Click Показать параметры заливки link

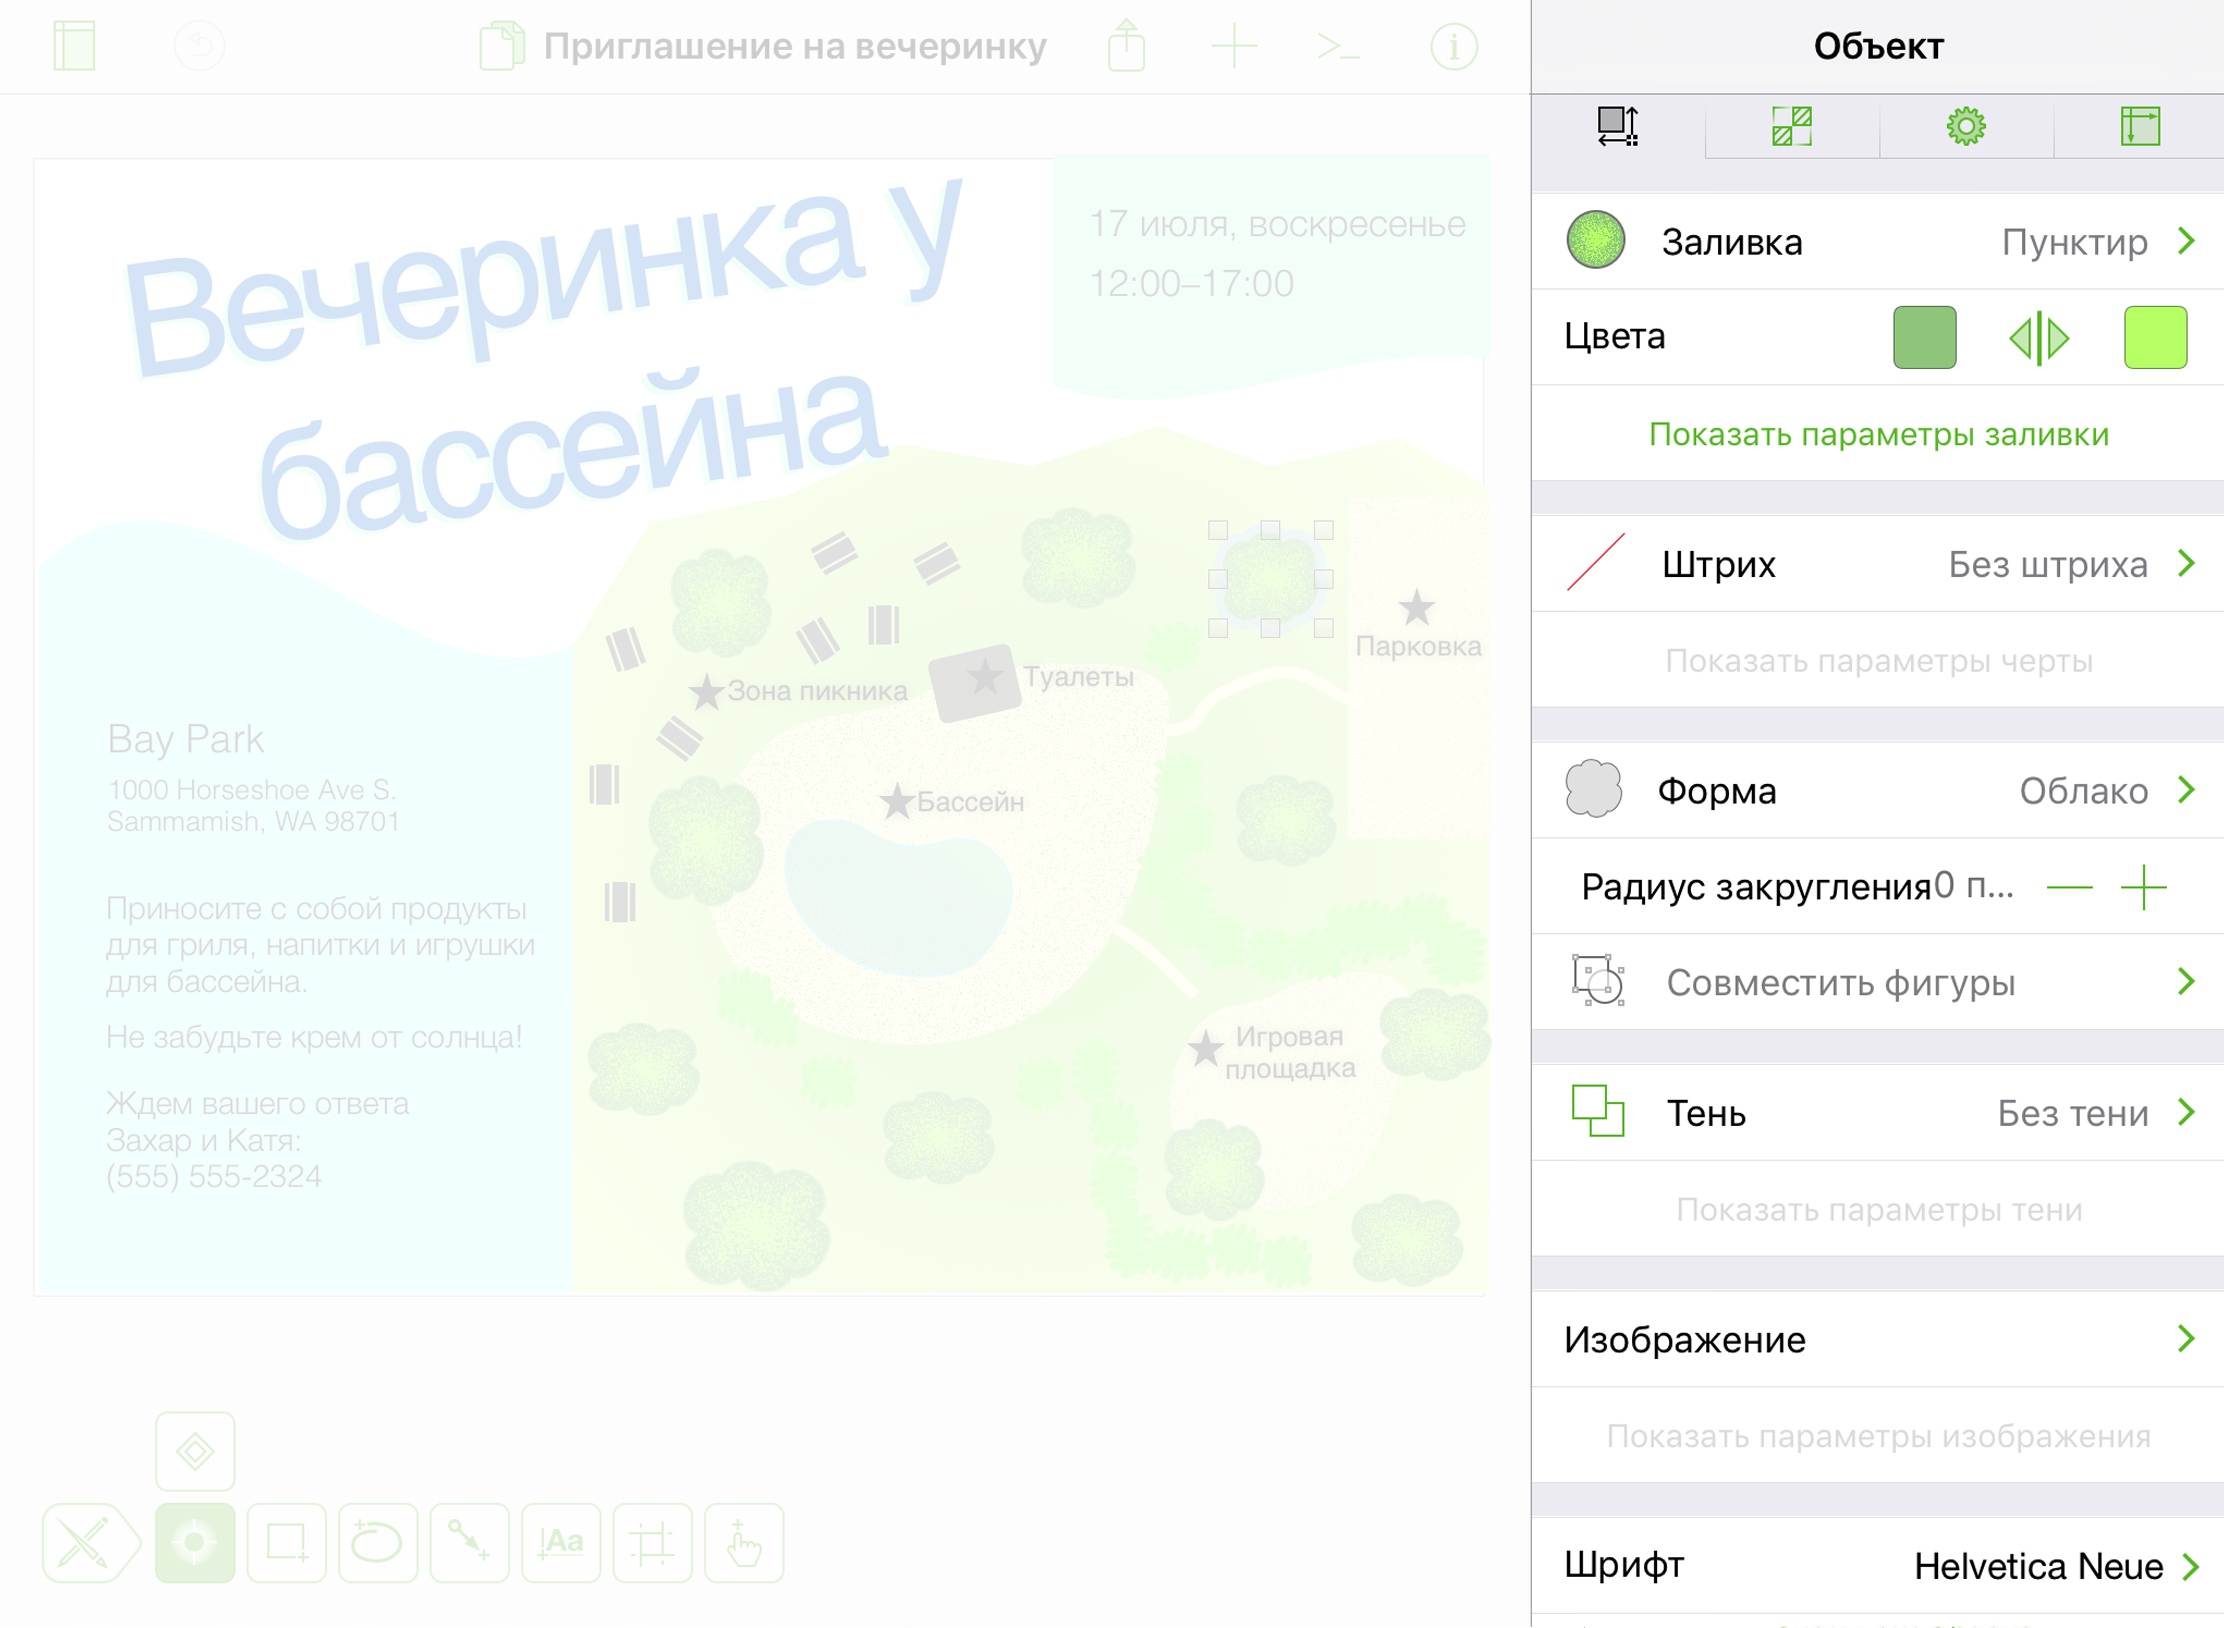(x=1878, y=434)
